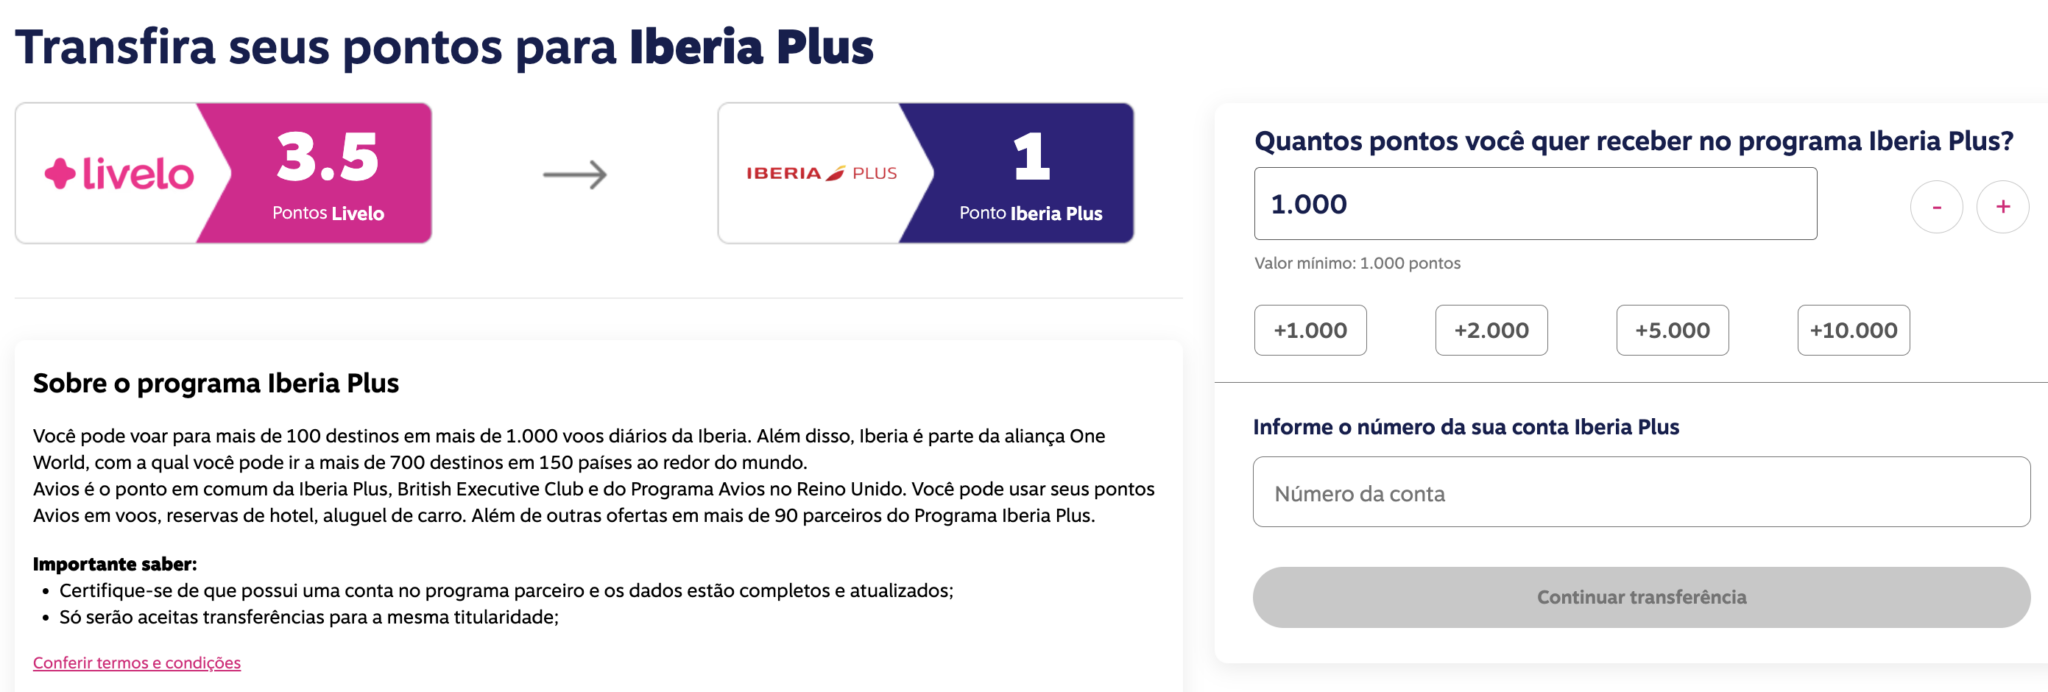Click inside the points amount field showing 1.000
Screen dimensions: 2048x692
(x=1535, y=204)
